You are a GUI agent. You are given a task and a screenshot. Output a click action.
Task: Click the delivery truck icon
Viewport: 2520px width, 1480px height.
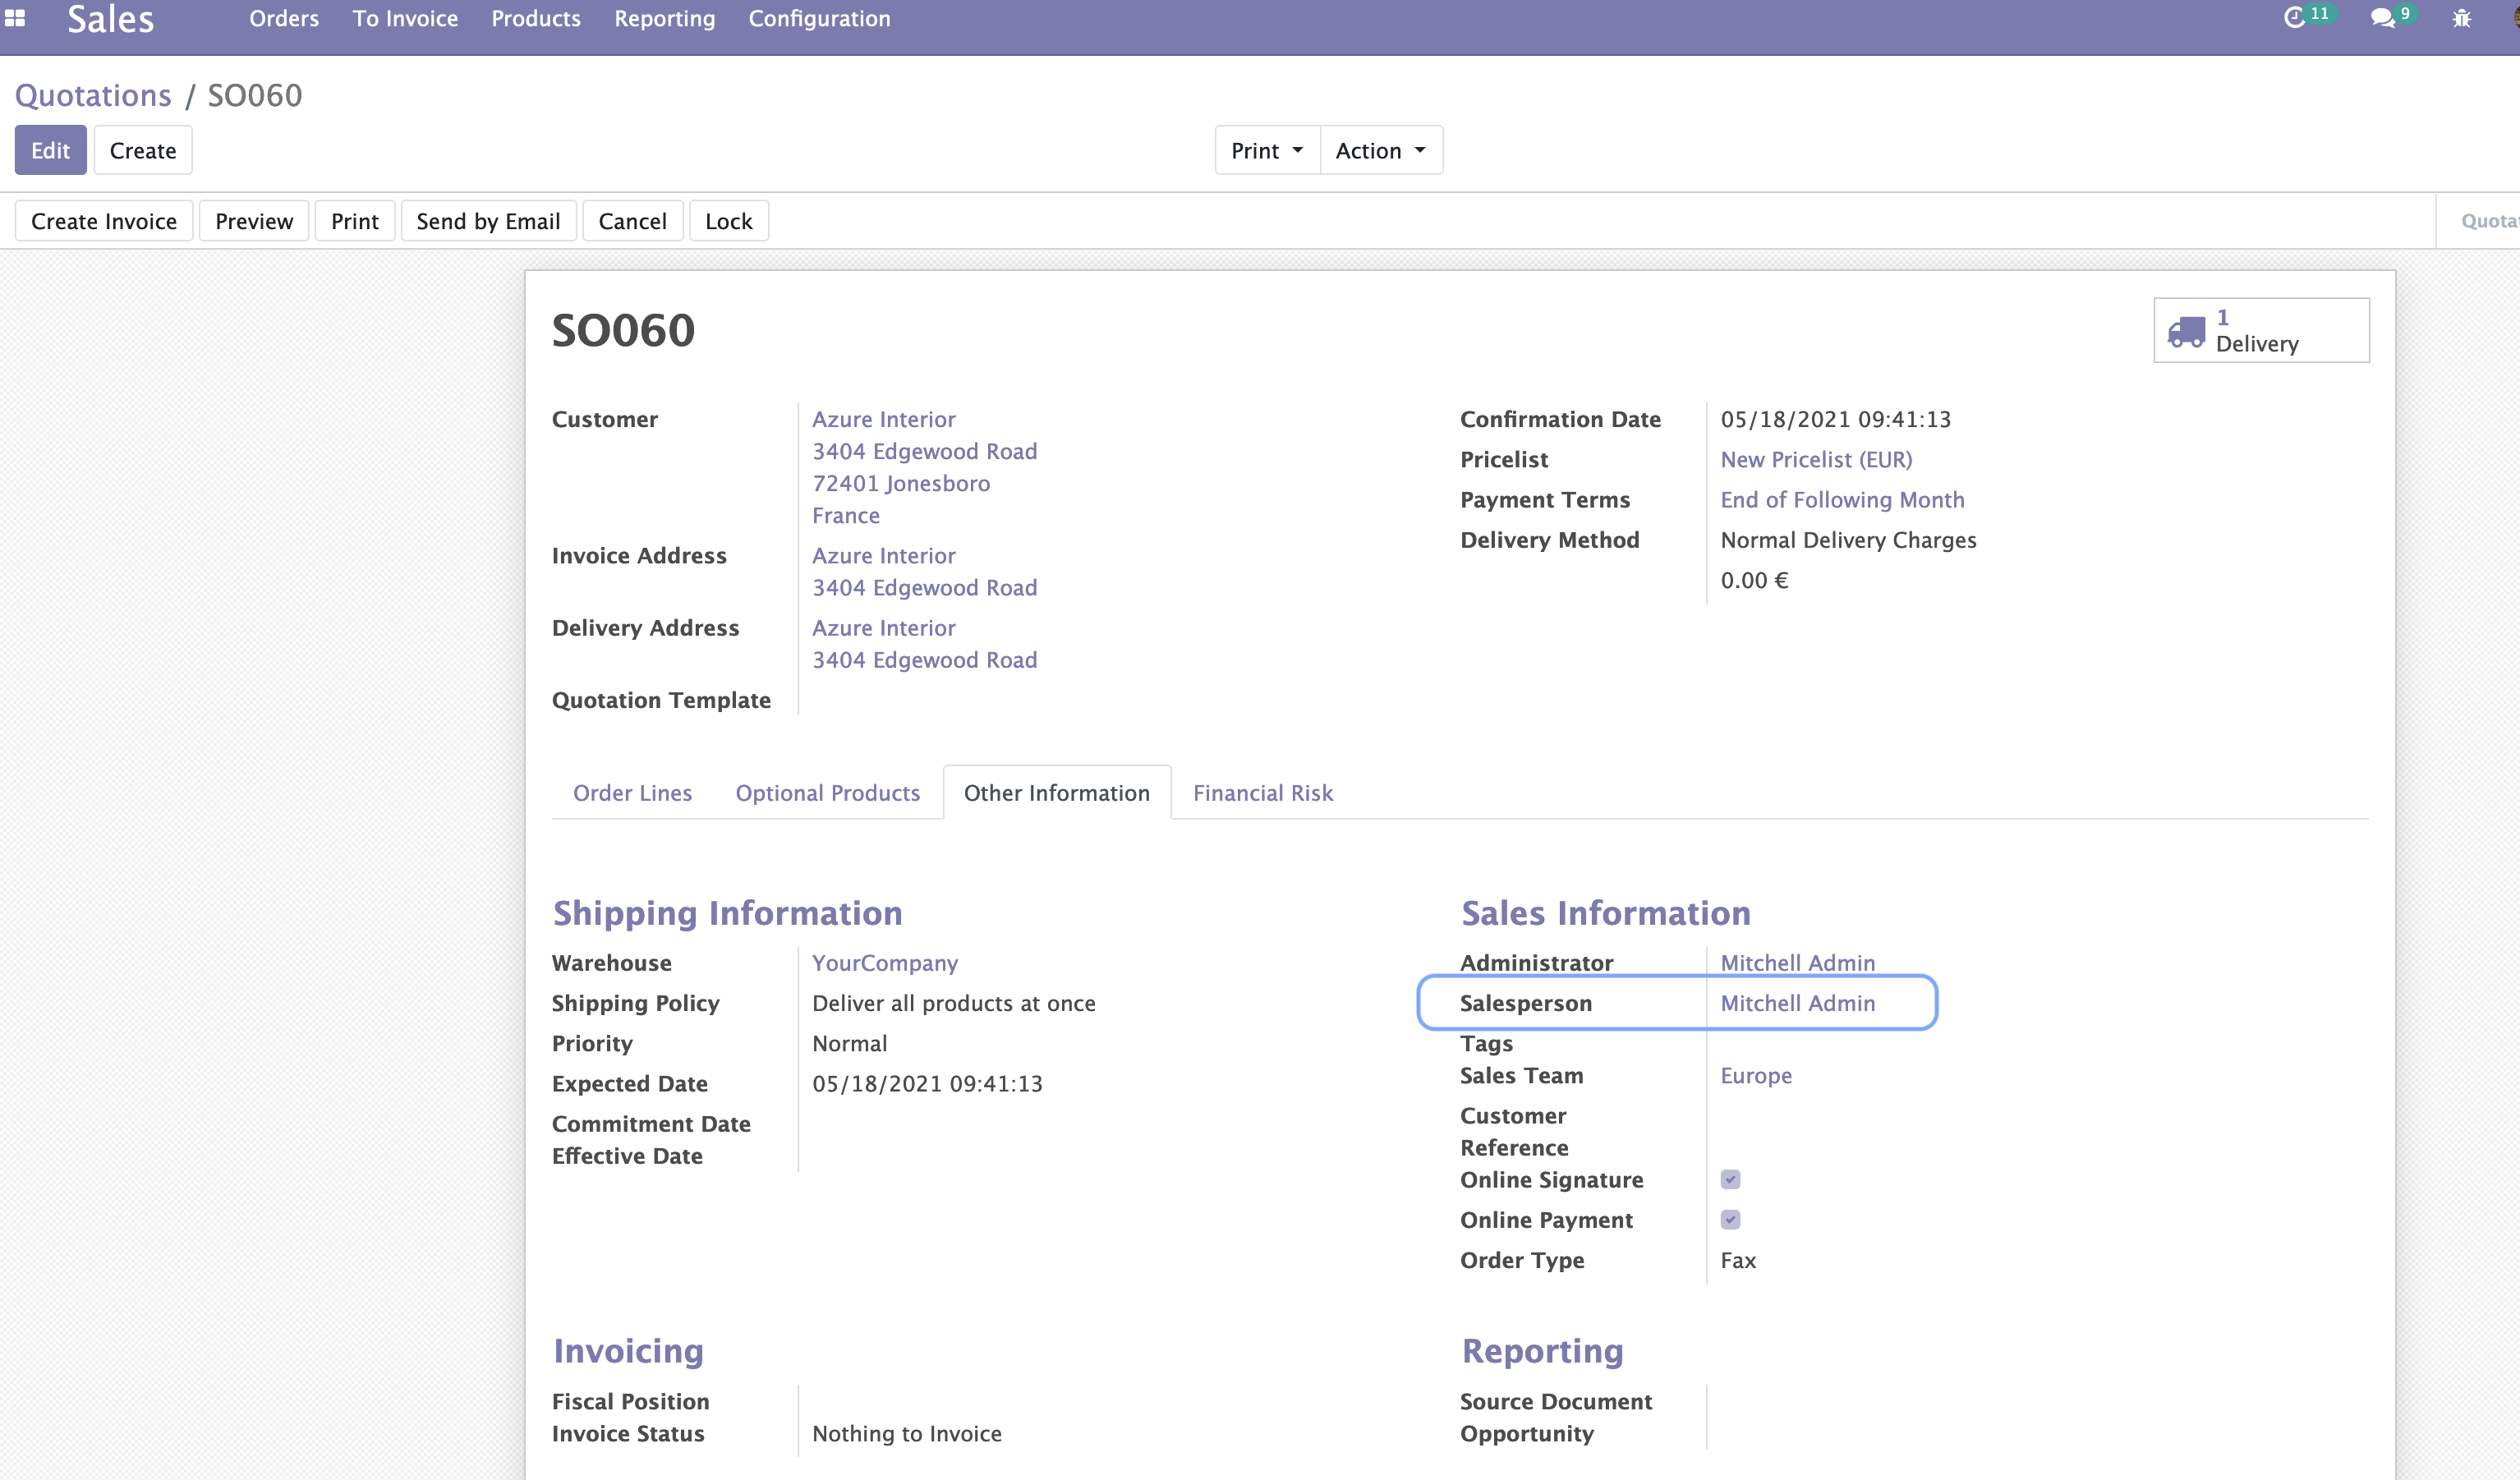point(2186,331)
